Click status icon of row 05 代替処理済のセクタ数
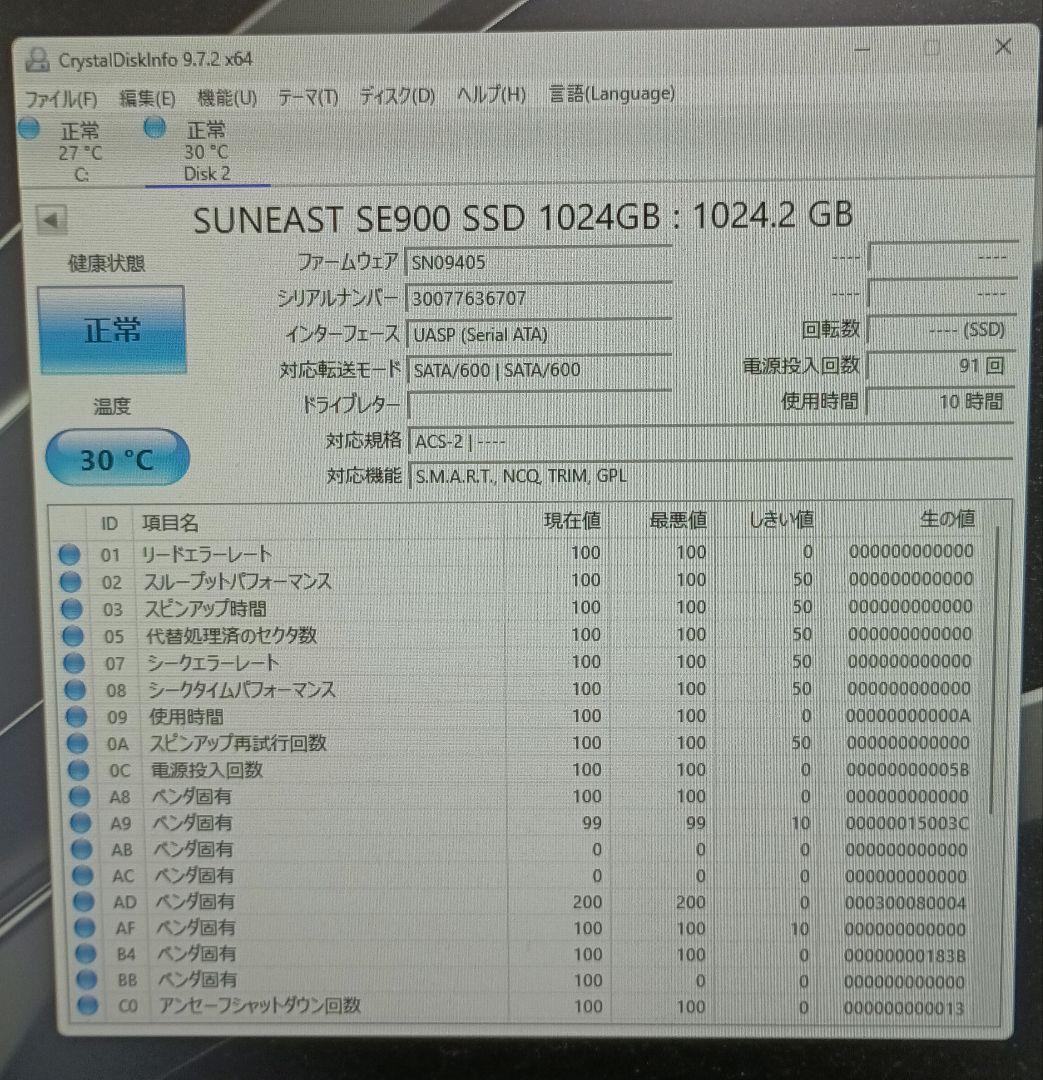This screenshot has height=1080, width=1043. coord(72,636)
